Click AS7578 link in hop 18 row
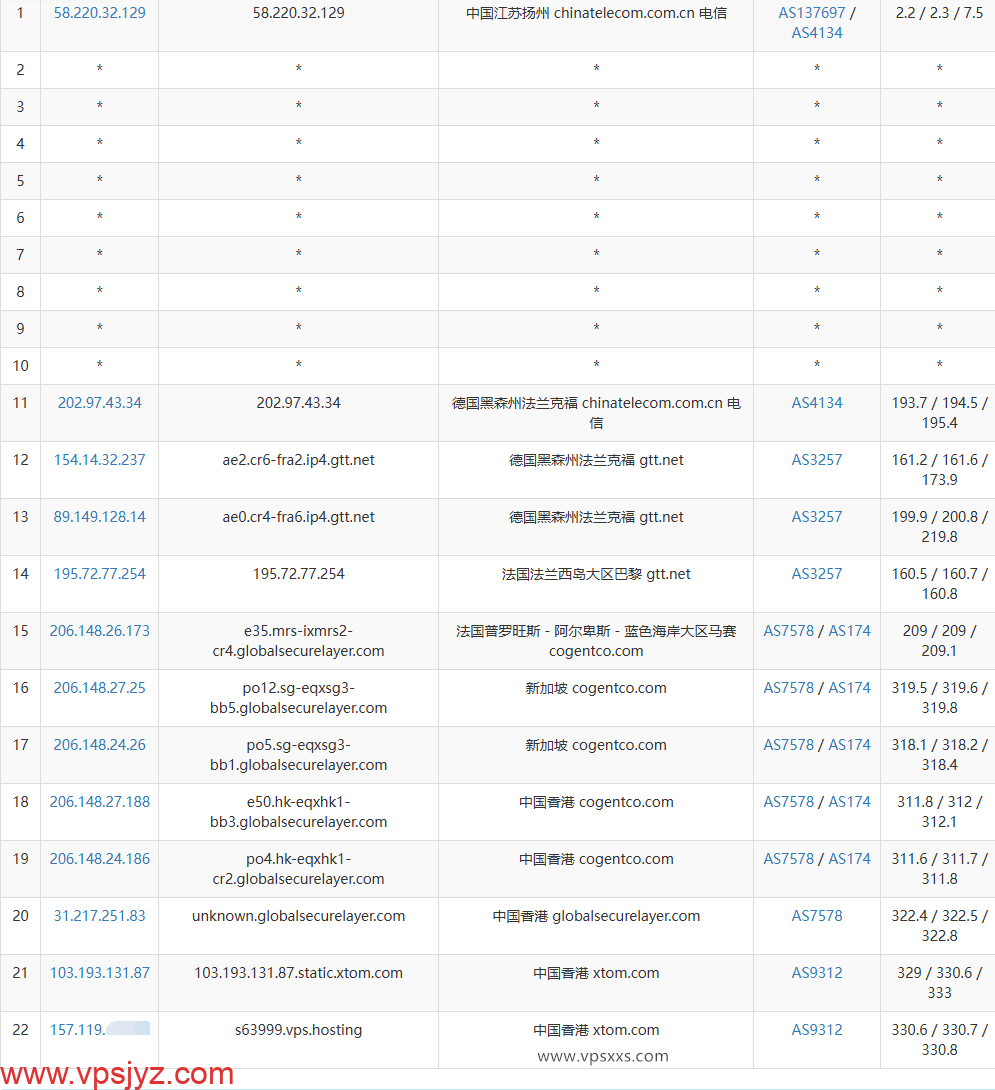This screenshot has width=995, height=1090. 788,802
